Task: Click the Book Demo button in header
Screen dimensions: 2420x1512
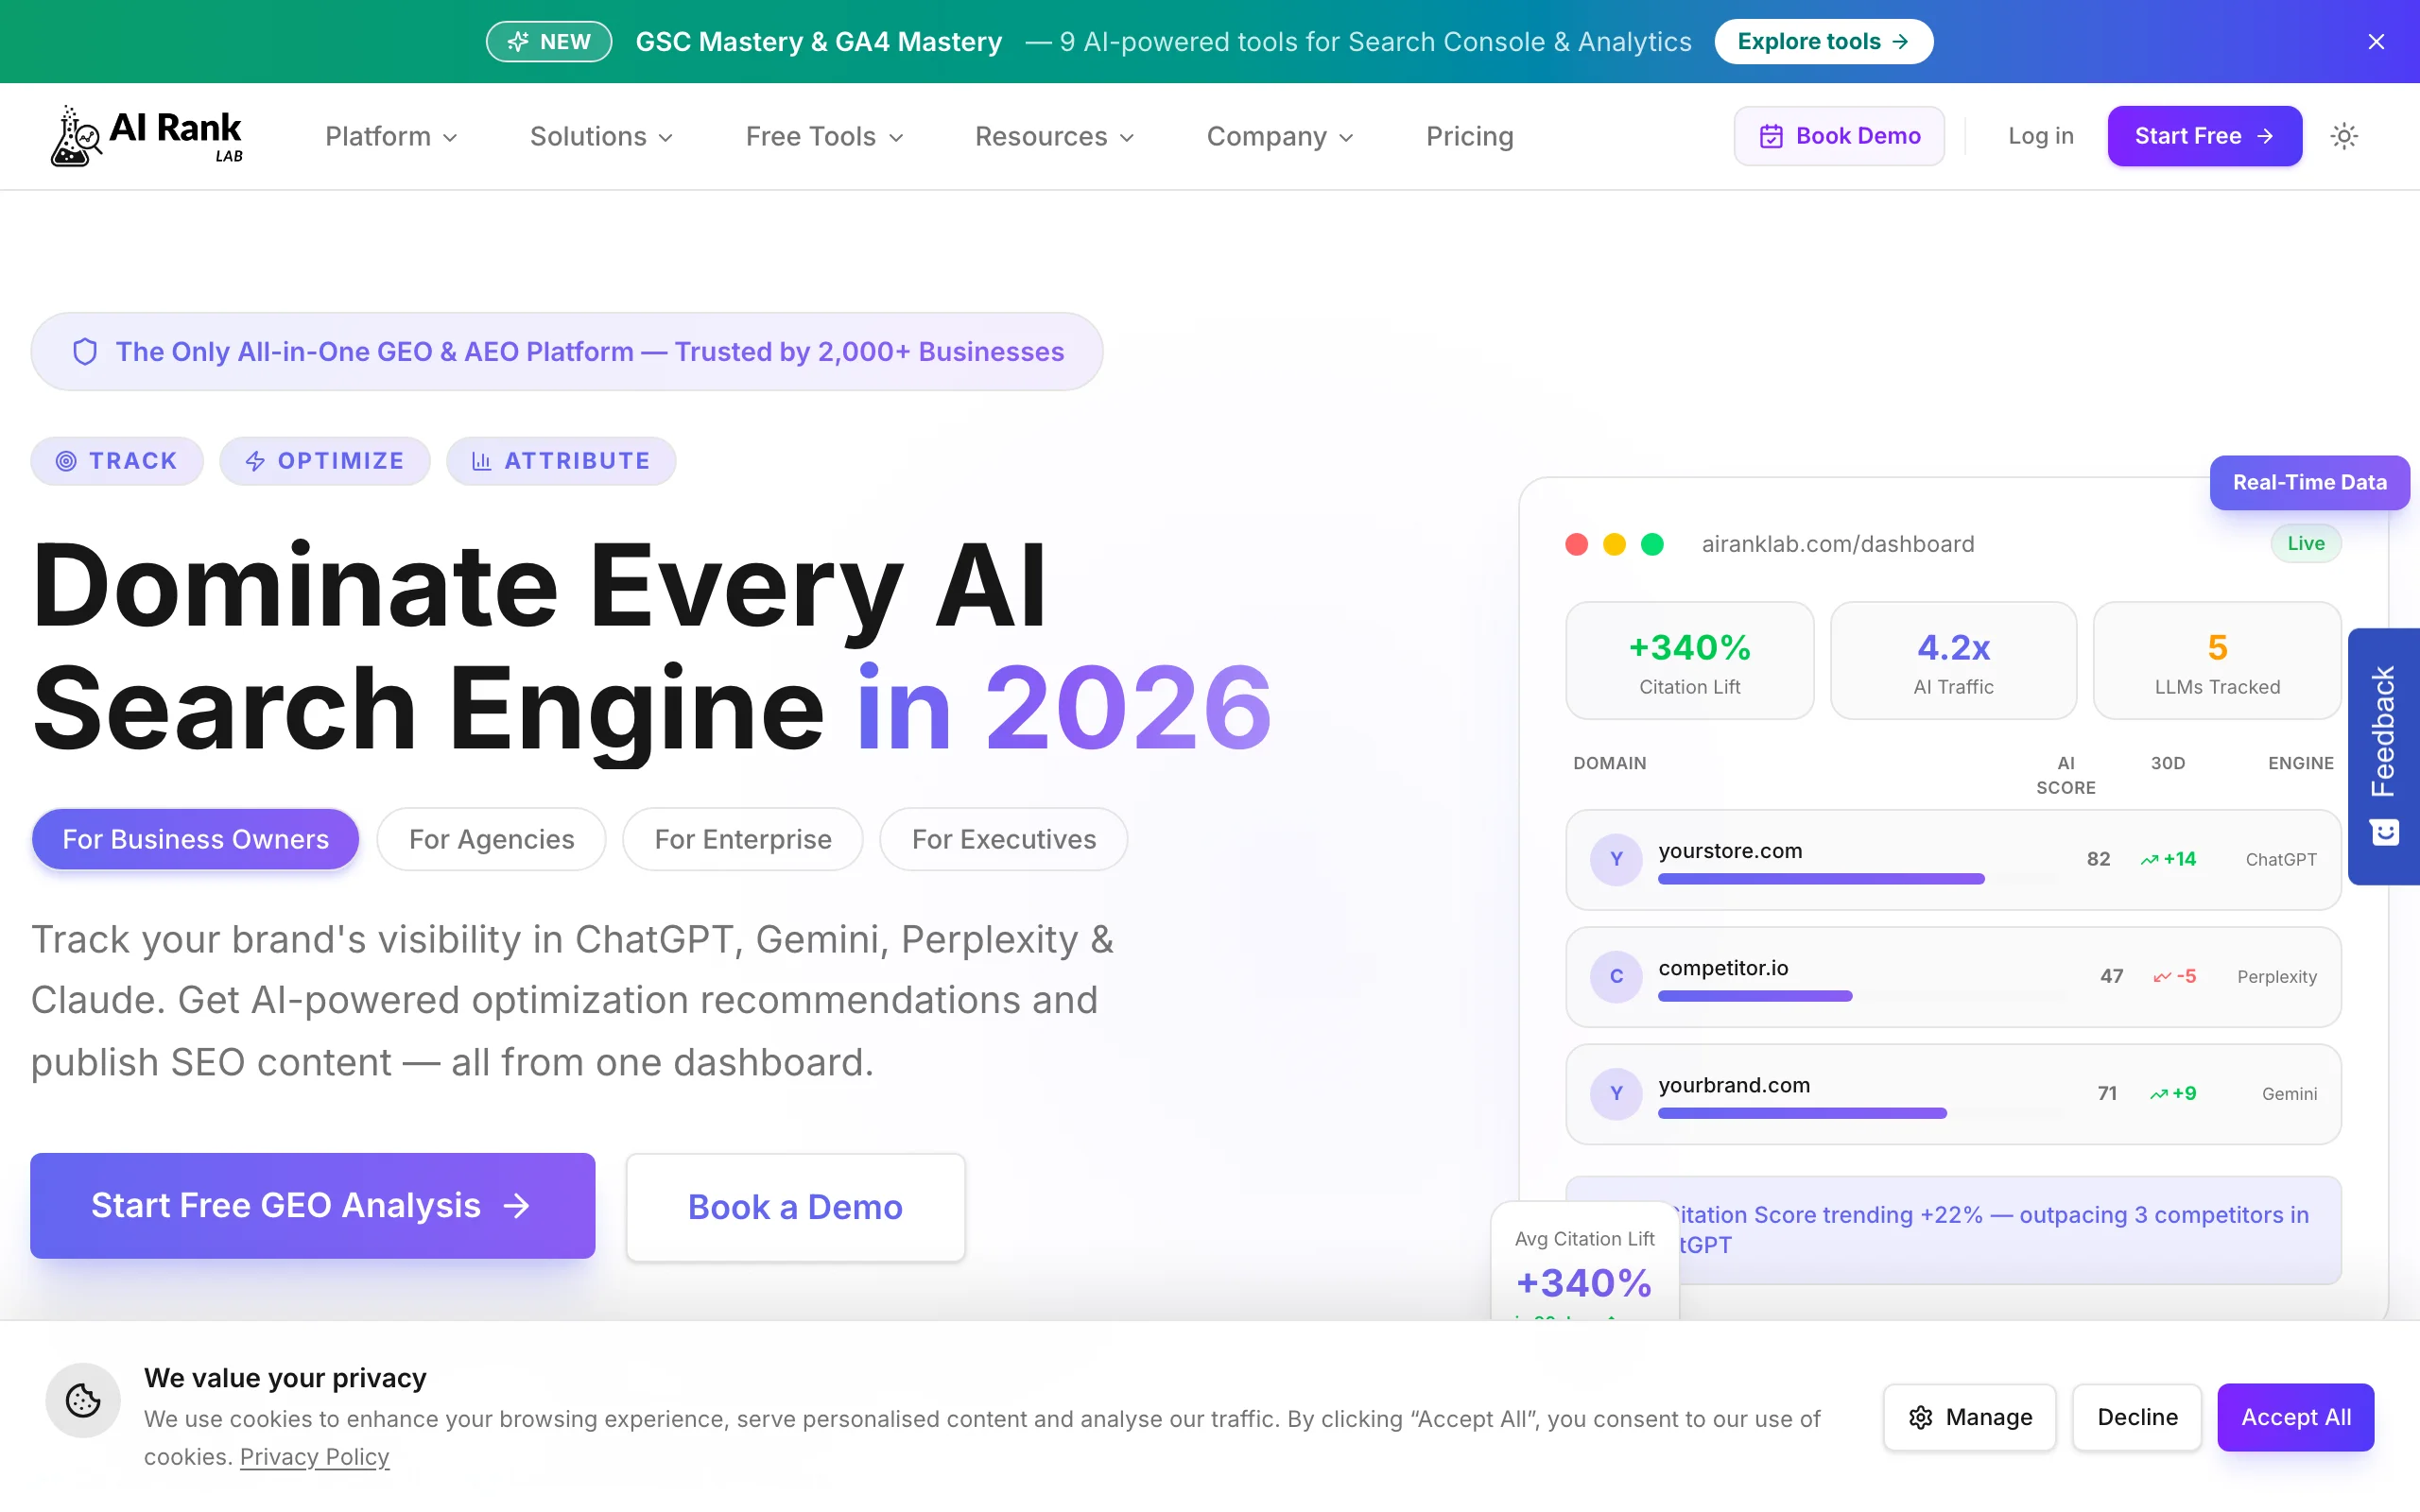Action: click(1839, 136)
